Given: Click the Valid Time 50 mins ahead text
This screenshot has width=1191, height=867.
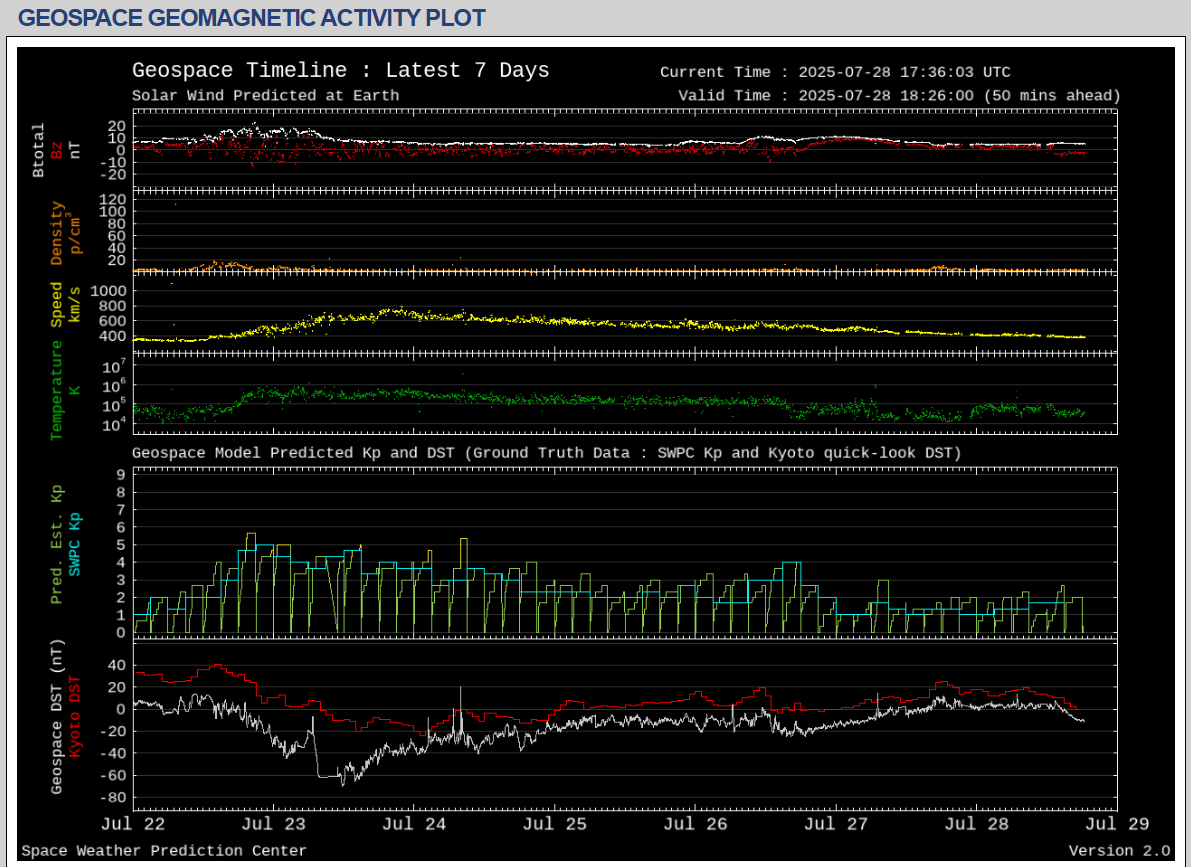Looking at the screenshot, I should (x=898, y=96).
